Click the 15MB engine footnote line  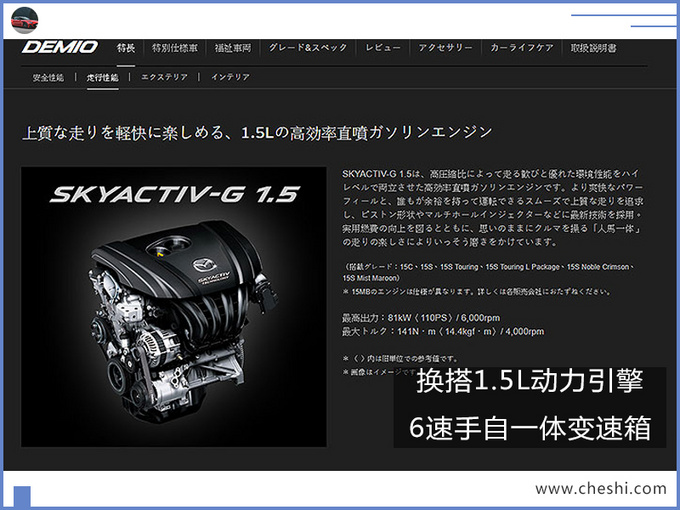point(476,292)
